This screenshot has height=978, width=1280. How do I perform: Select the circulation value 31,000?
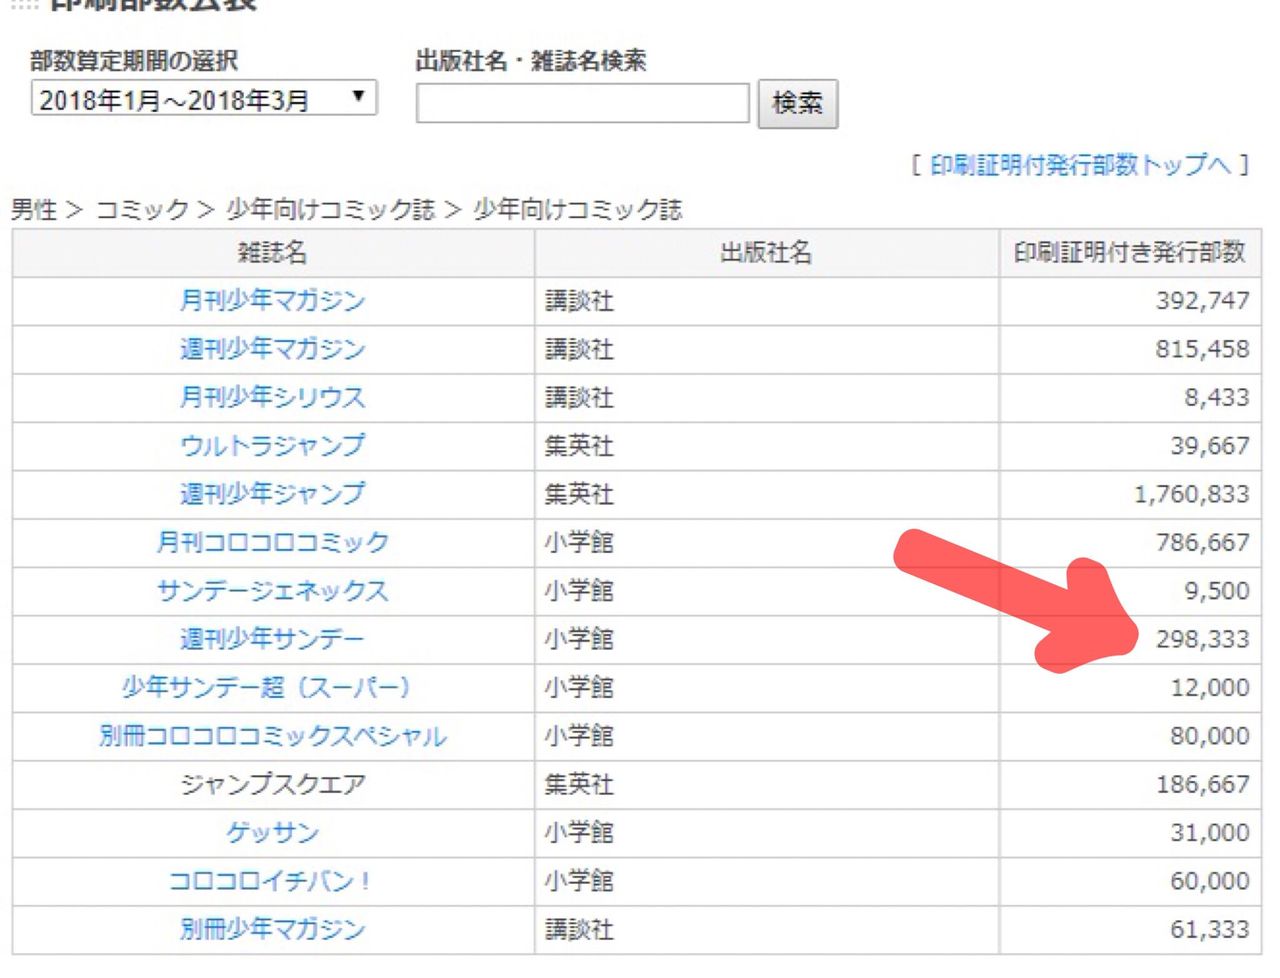click(x=1210, y=832)
